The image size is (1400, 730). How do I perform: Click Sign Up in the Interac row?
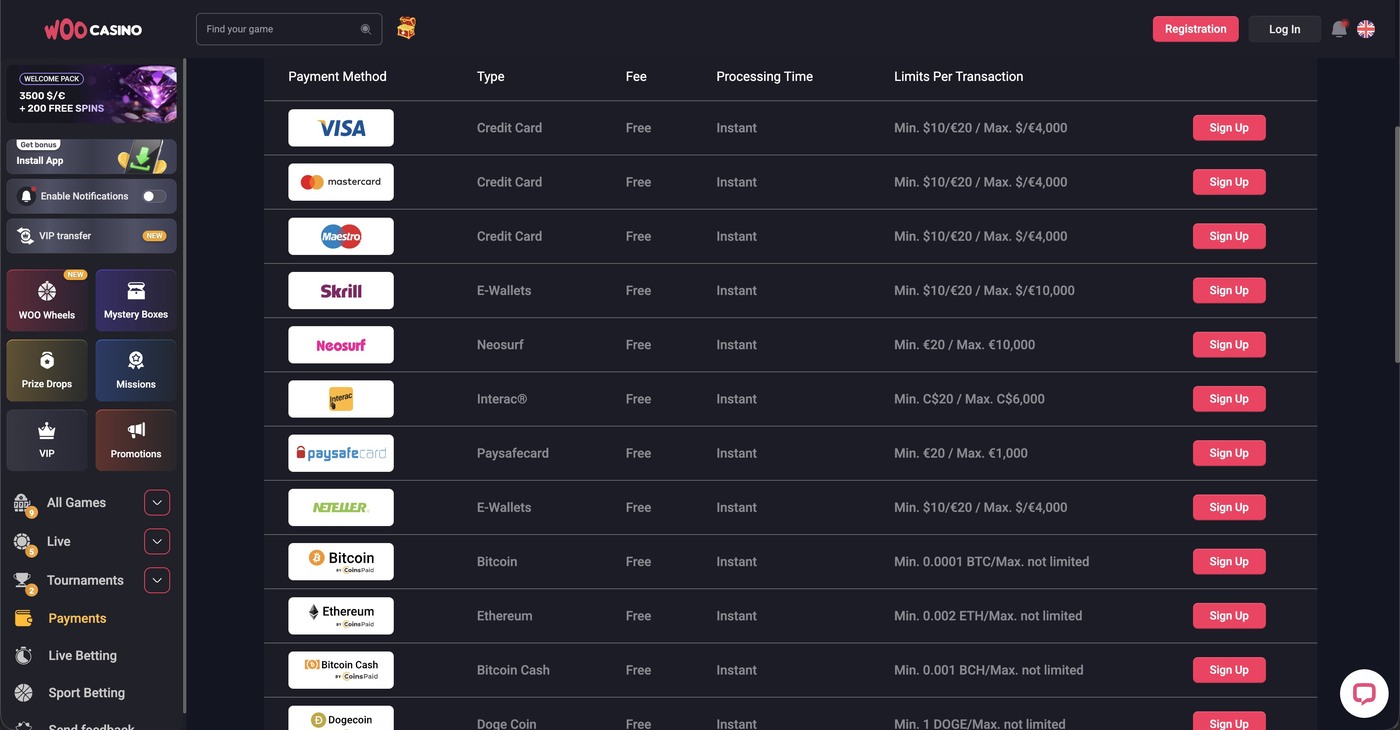(1229, 399)
